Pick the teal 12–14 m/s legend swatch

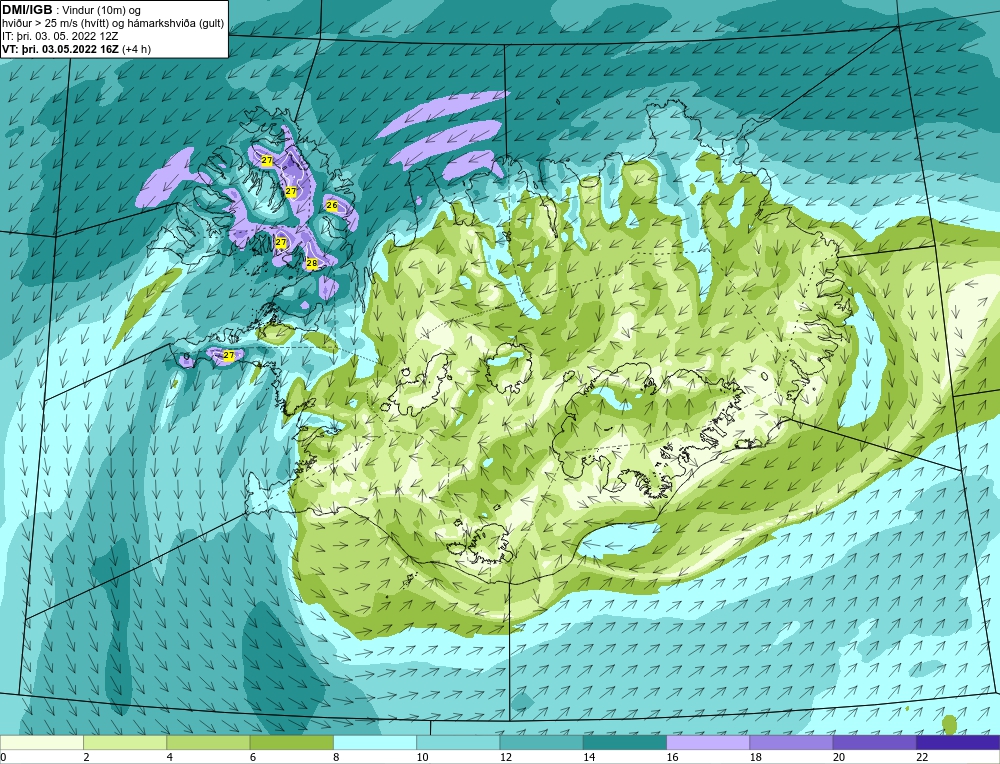[541, 742]
